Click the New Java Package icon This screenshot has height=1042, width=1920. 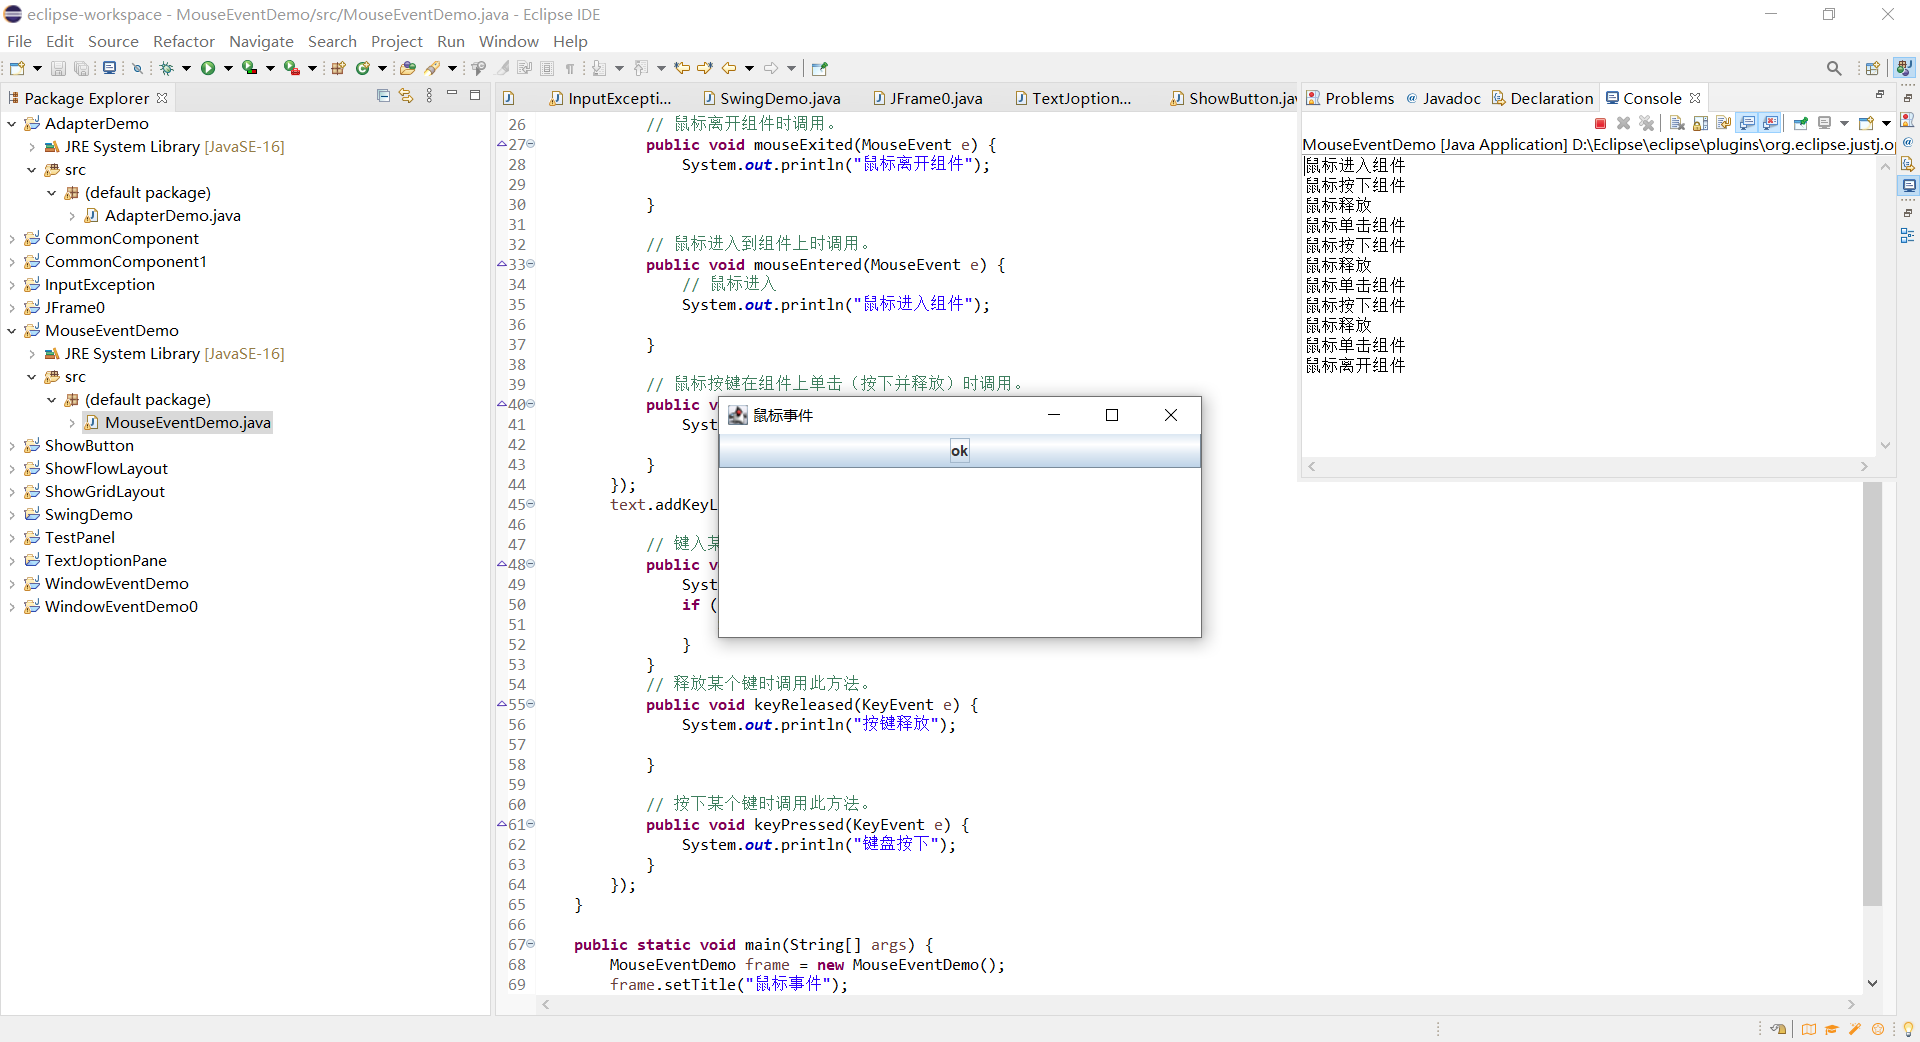tap(338, 68)
